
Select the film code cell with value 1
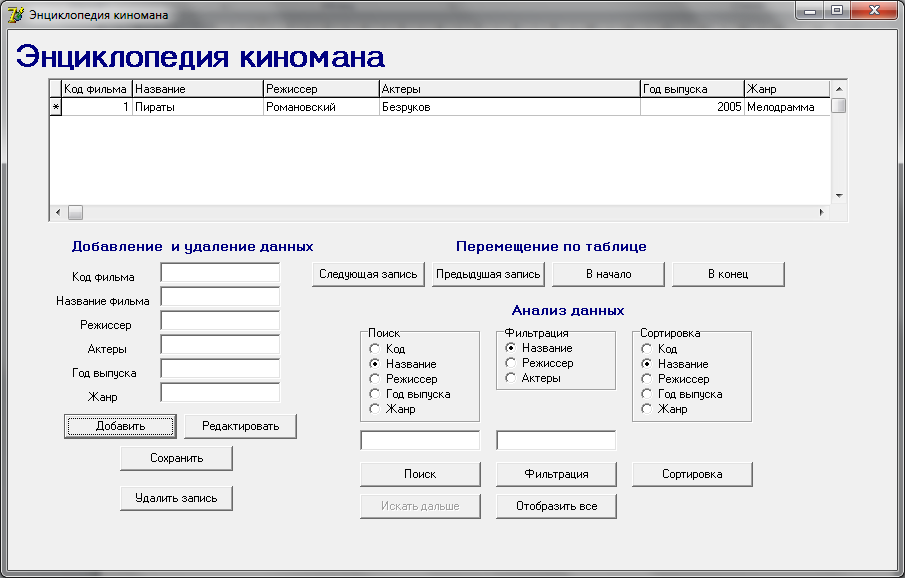(x=97, y=107)
